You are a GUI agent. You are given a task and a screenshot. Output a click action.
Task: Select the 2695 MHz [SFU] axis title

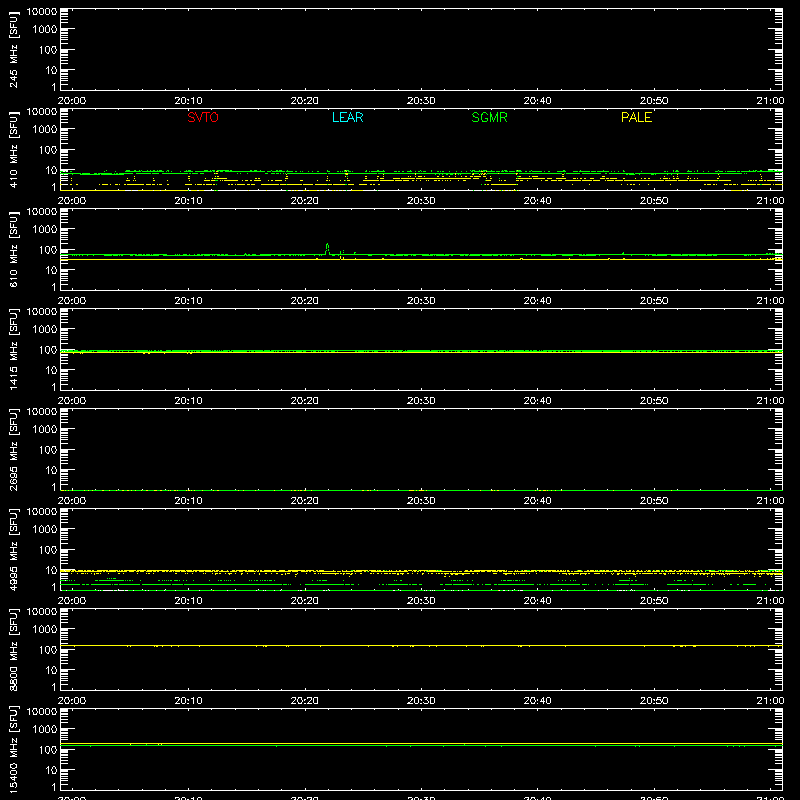click(14, 449)
